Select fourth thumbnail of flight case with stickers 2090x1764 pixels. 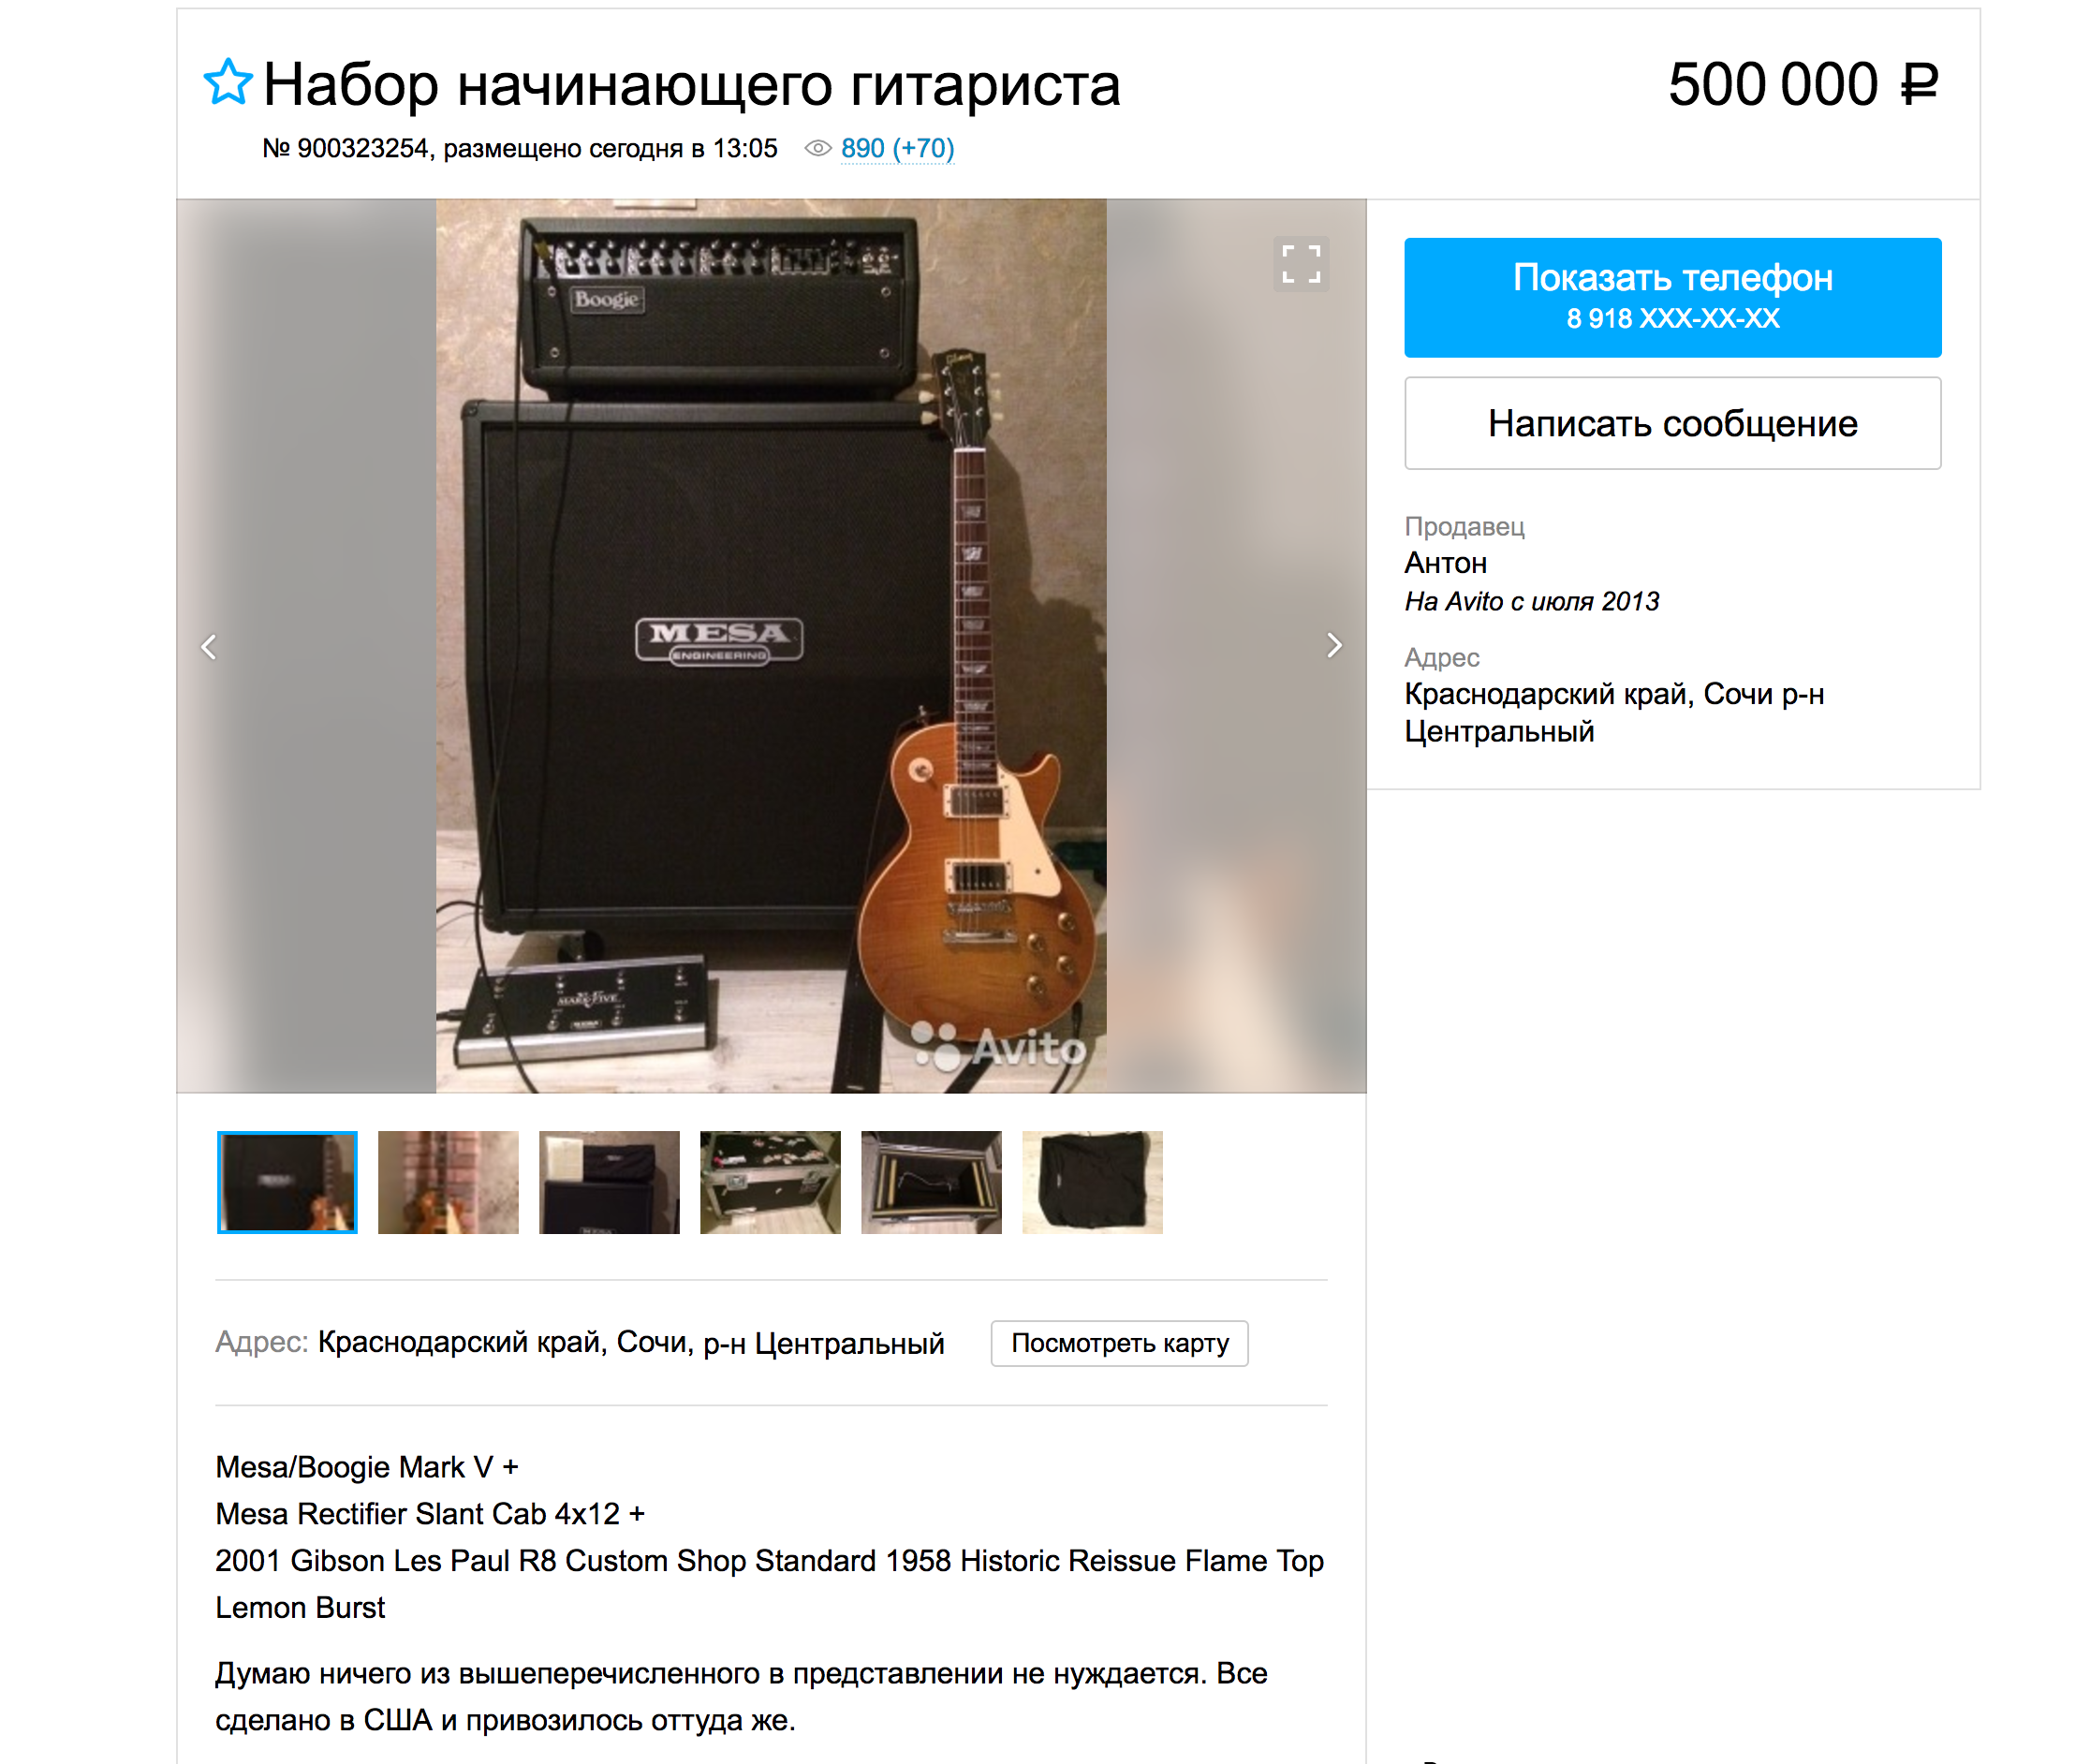(x=770, y=1182)
